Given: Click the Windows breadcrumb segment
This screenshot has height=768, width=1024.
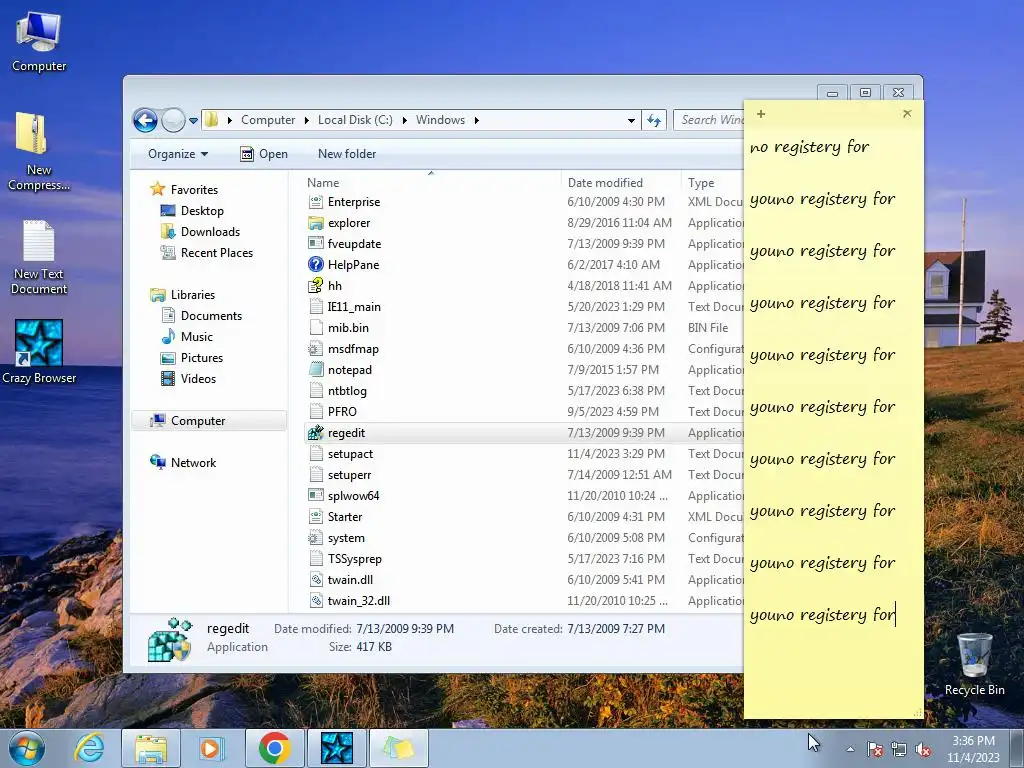Looking at the screenshot, I should pyautogui.click(x=440, y=120).
